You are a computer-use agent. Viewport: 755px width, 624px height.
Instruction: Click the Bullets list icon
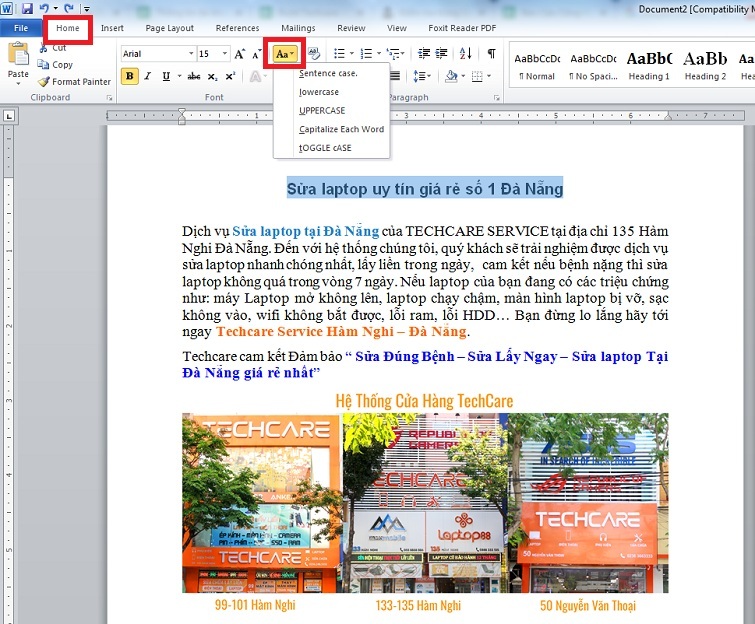tap(339, 53)
